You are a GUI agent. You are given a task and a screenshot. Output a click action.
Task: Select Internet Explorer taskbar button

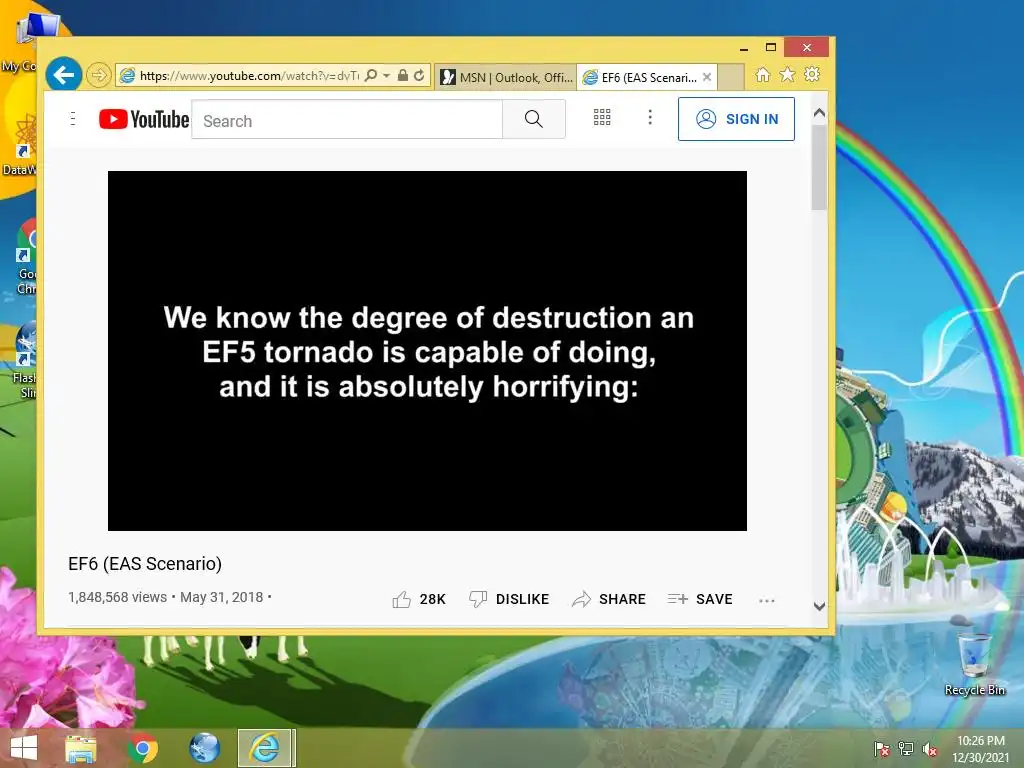pyautogui.click(x=266, y=748)
